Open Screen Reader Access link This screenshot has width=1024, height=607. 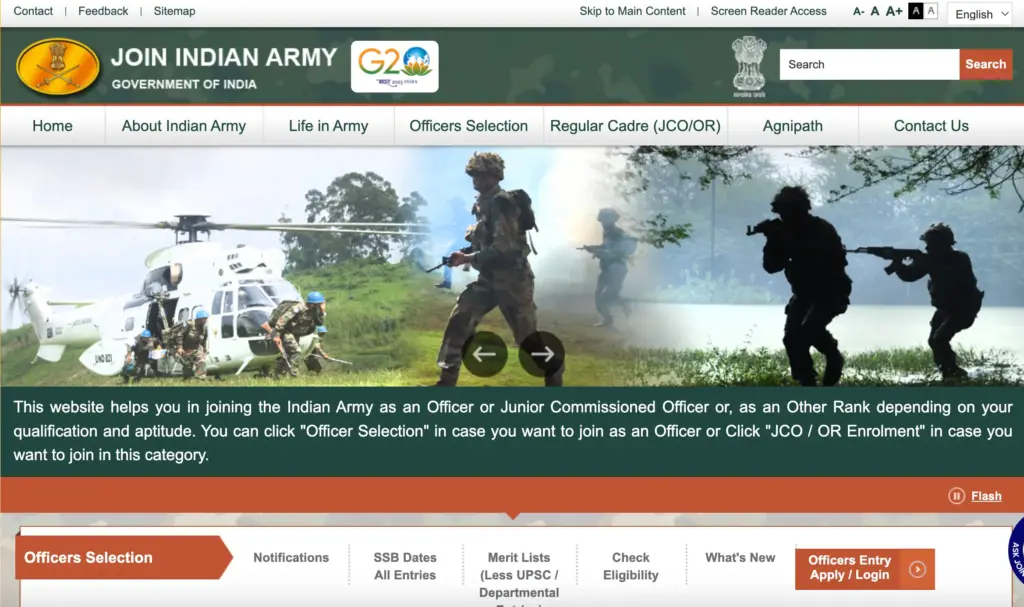point(769,11)
